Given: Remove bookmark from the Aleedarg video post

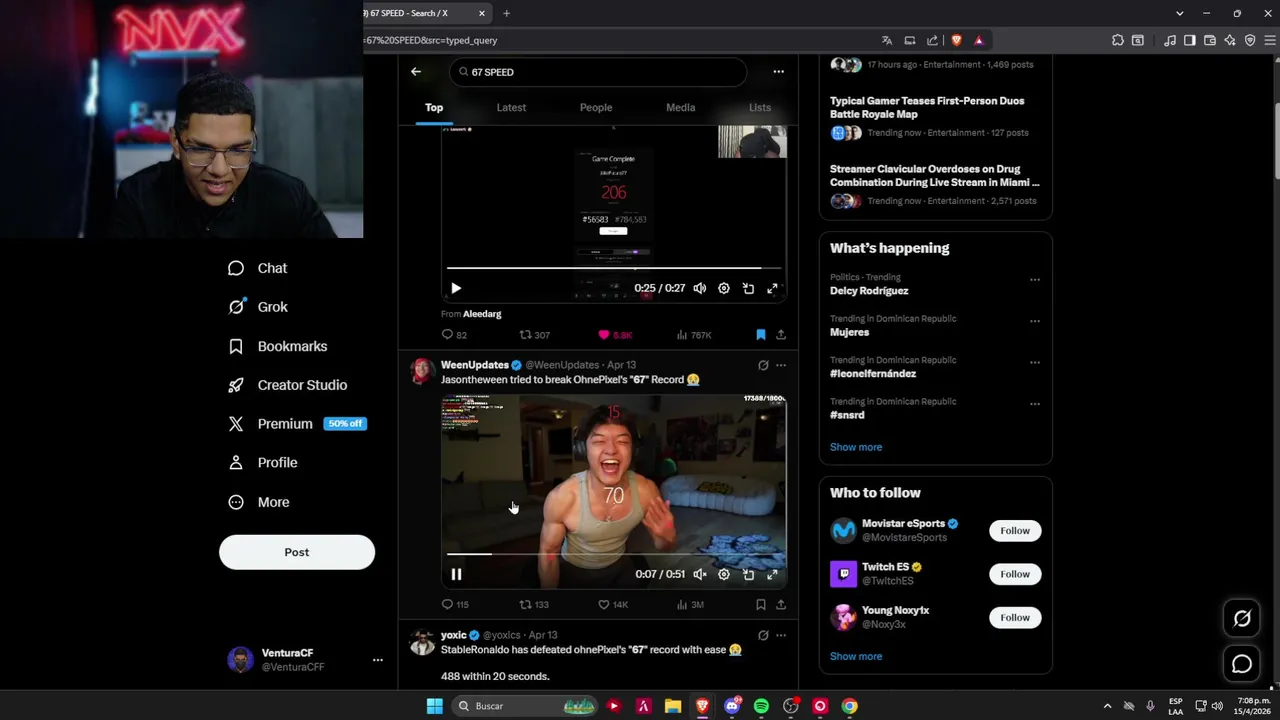Looking at the screenshot, I should [761, 335].
